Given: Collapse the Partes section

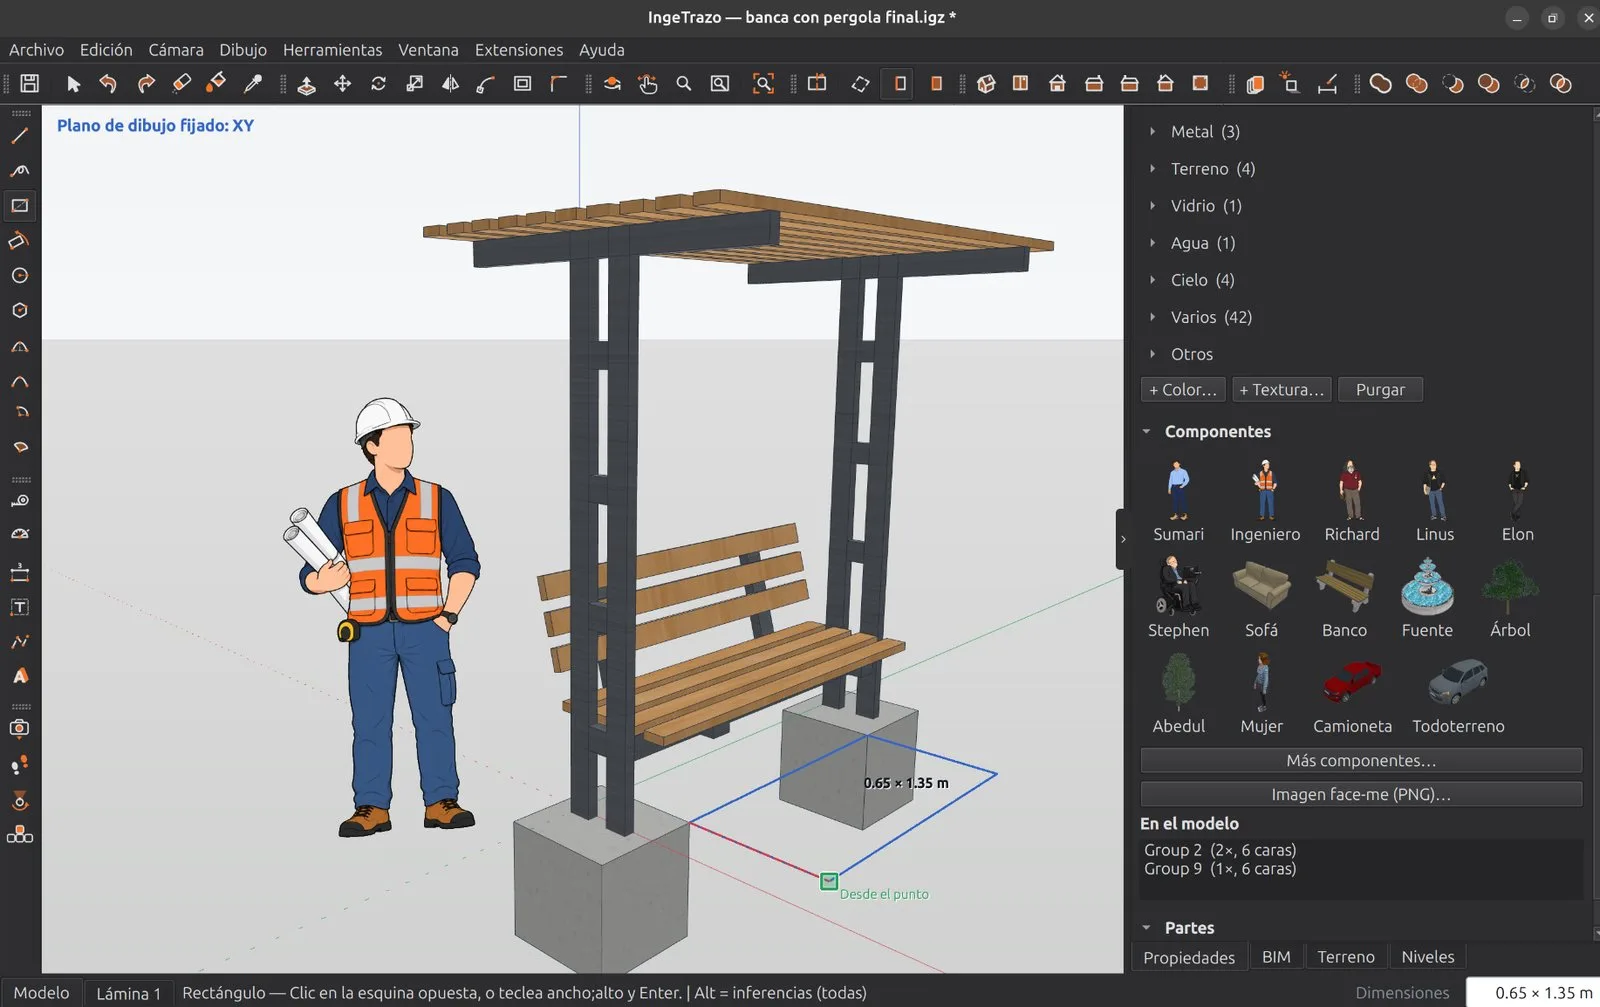Looking at the screenshot, I should pos(1147,928).
